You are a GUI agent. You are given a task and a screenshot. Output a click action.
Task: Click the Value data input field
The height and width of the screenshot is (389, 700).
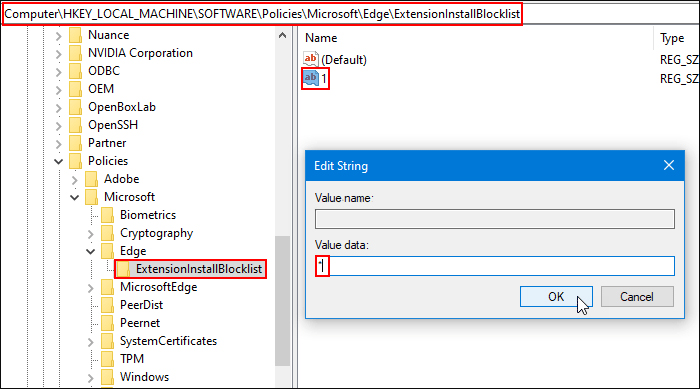[x=495, y=266]
